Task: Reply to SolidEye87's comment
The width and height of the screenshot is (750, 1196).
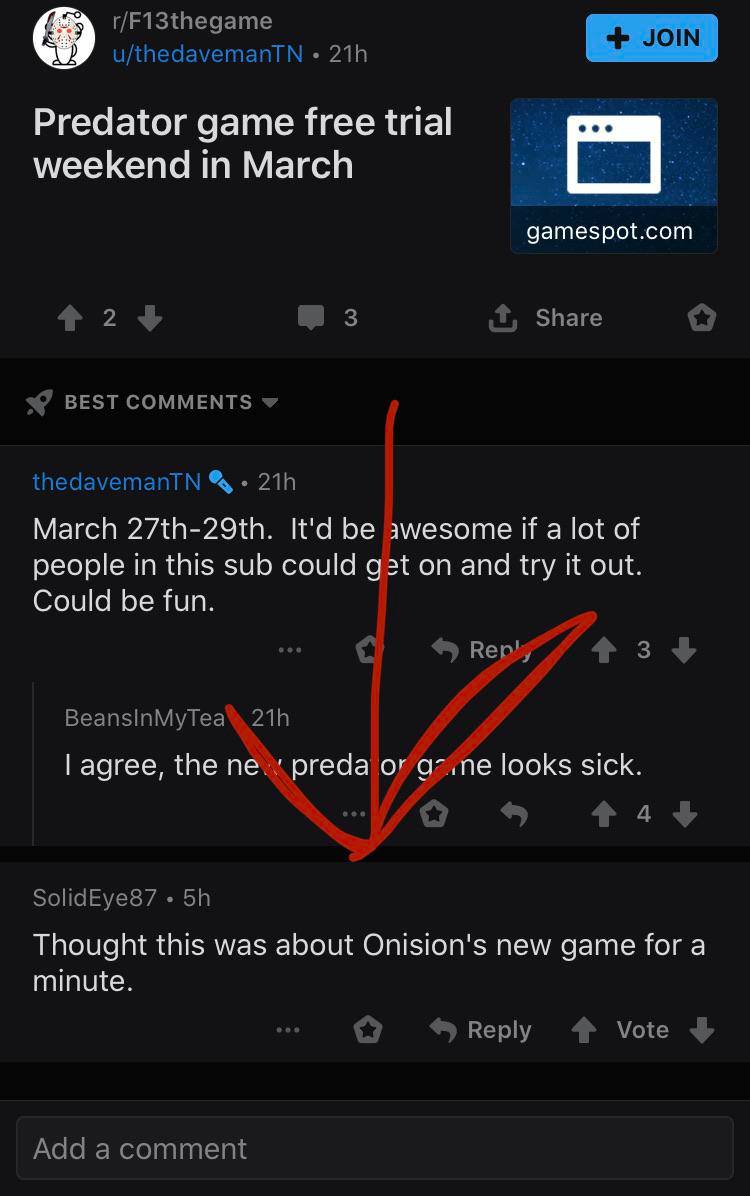Action: point(480,1030)
